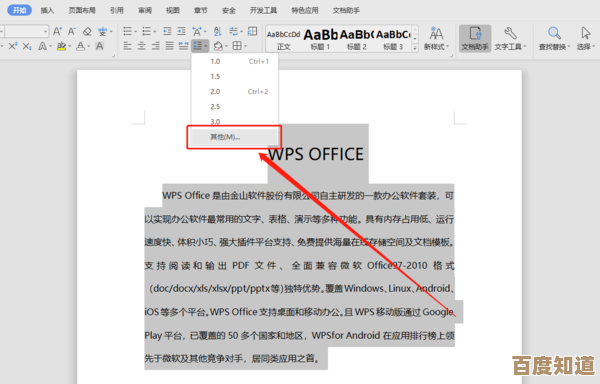Choose 2.0 line spacing
The width and height of the screenshot is (600, 384).
point(235,91)
